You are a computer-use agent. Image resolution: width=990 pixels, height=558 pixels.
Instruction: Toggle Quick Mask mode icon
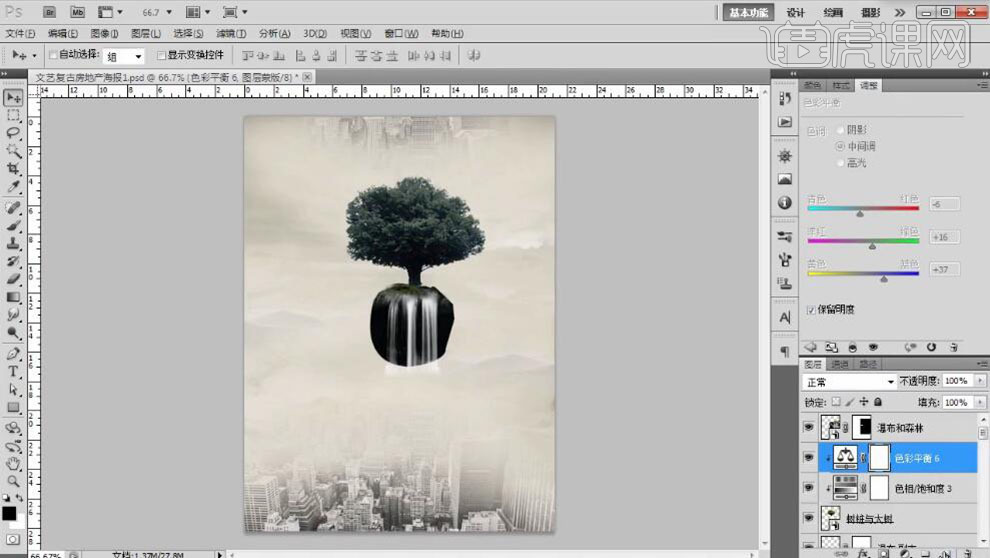click(x=13, y=540)
